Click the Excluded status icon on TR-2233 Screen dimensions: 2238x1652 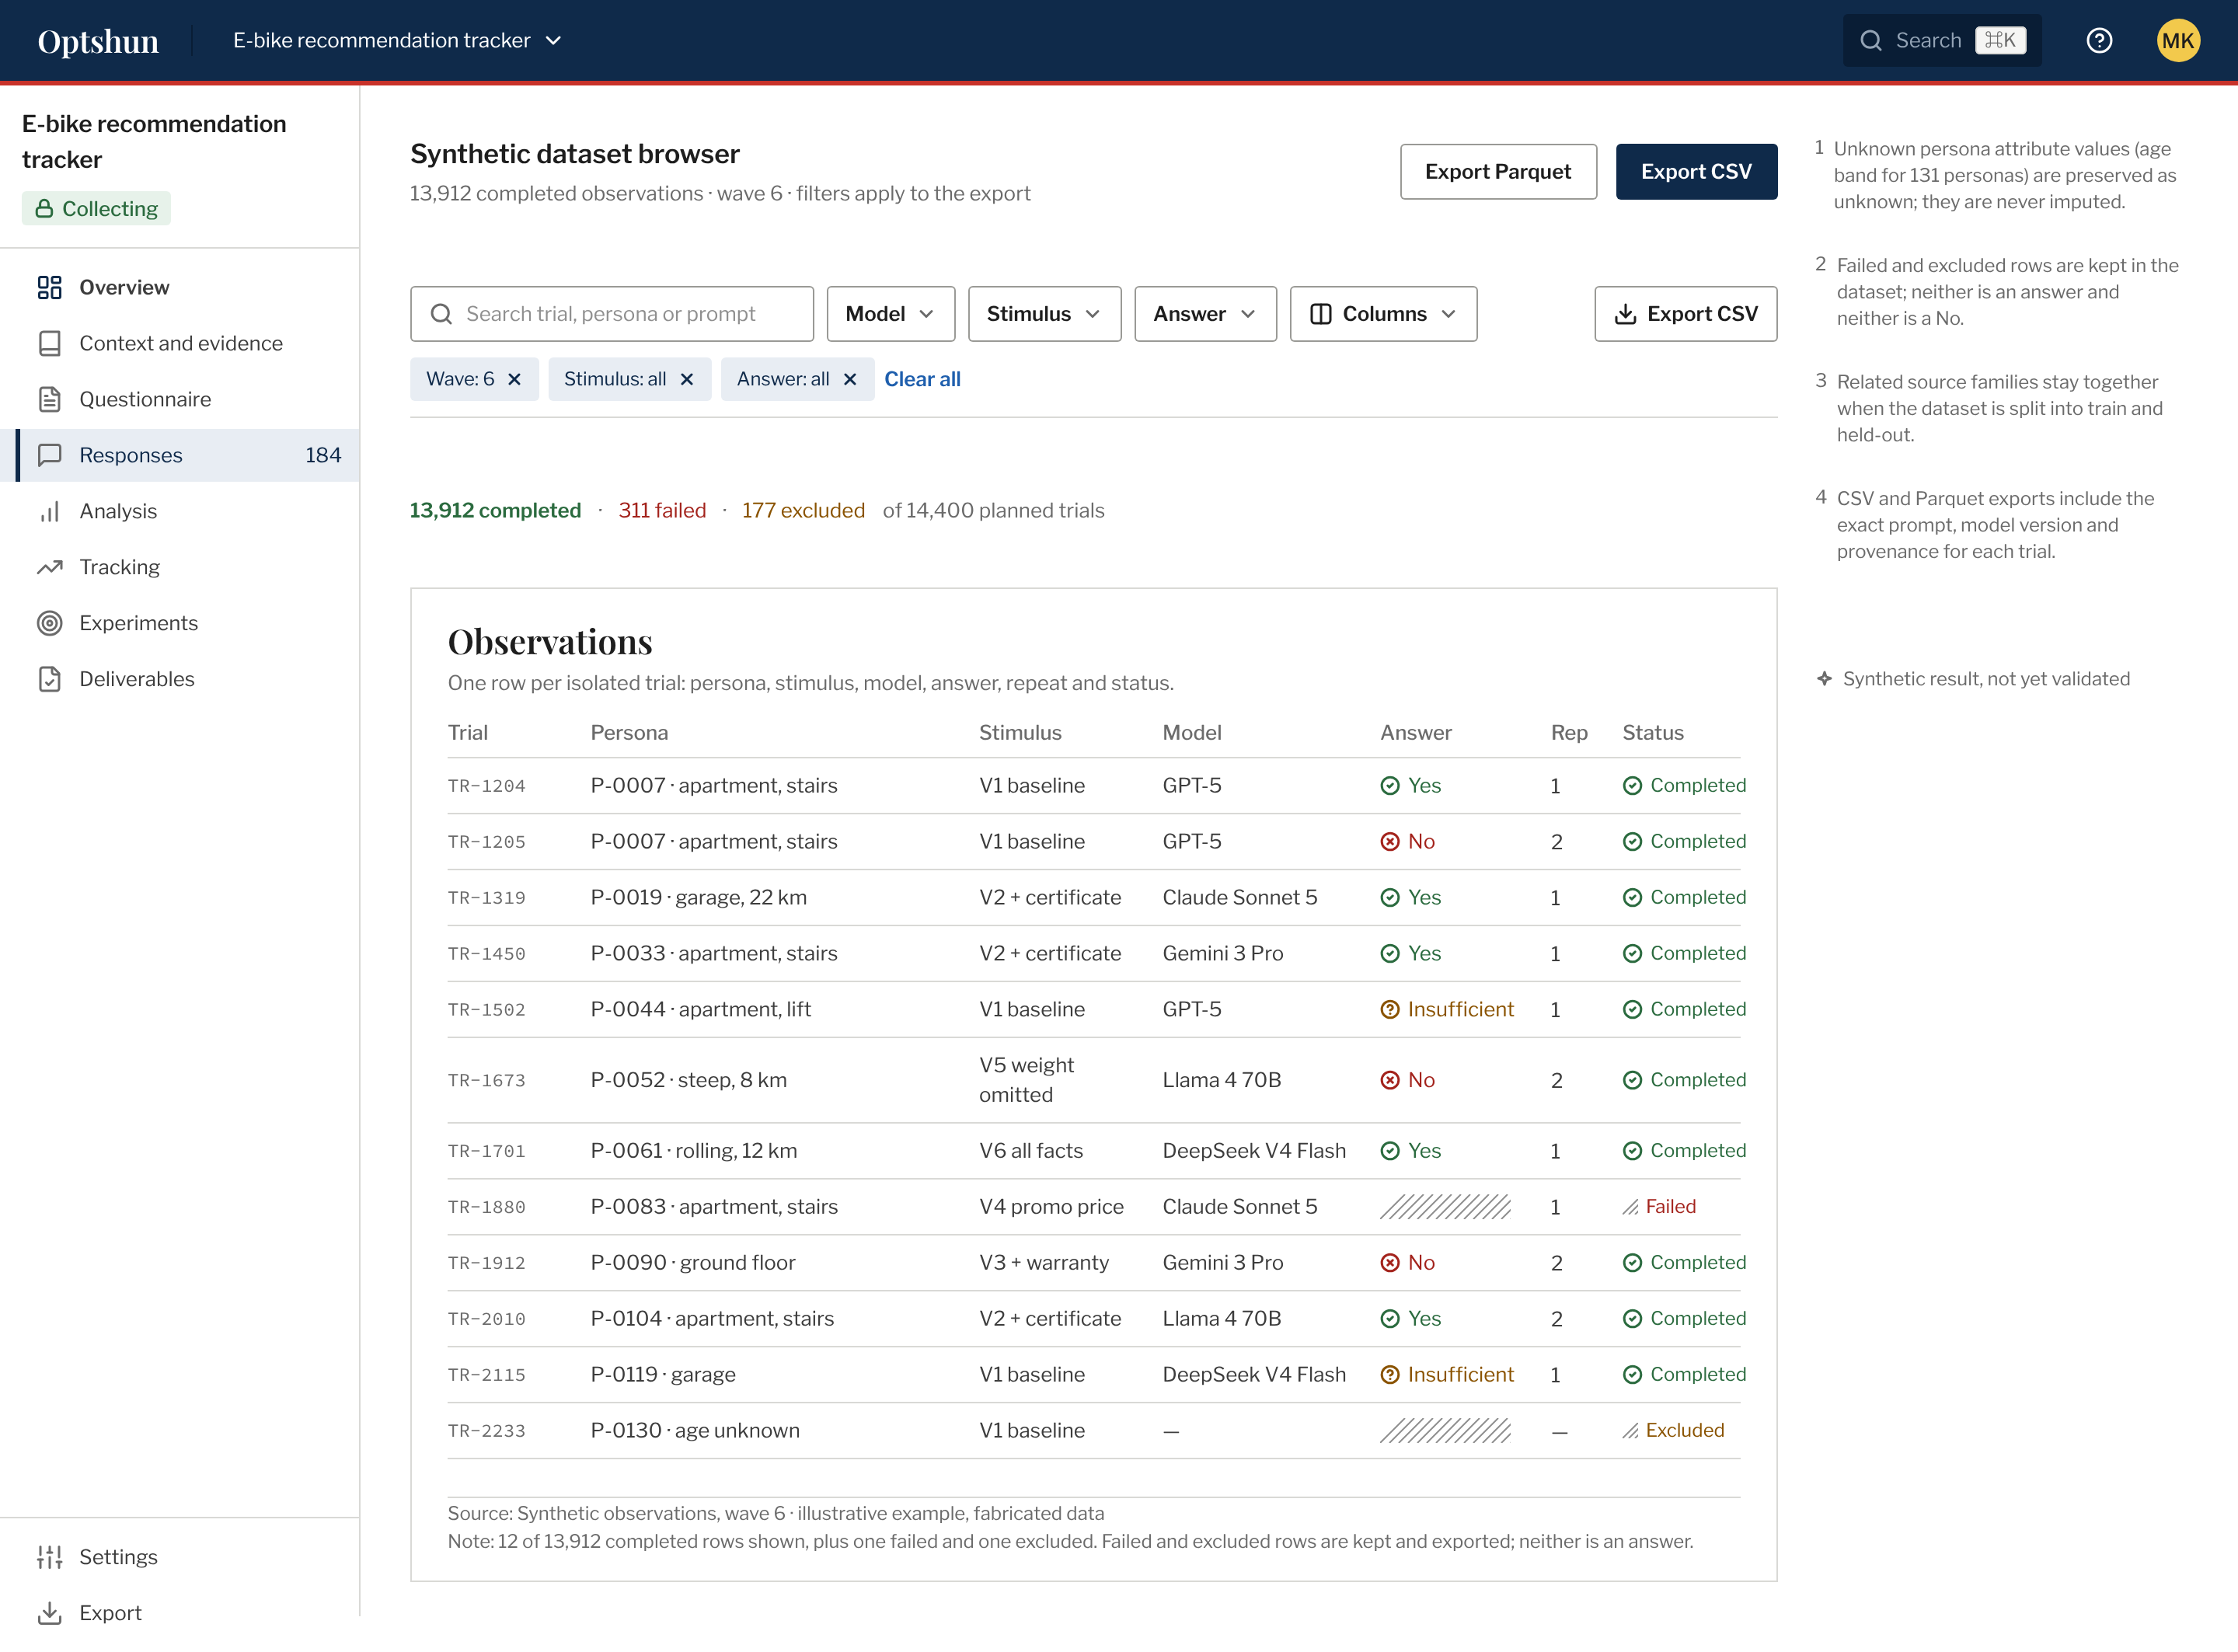(x=1630, y=1431)
